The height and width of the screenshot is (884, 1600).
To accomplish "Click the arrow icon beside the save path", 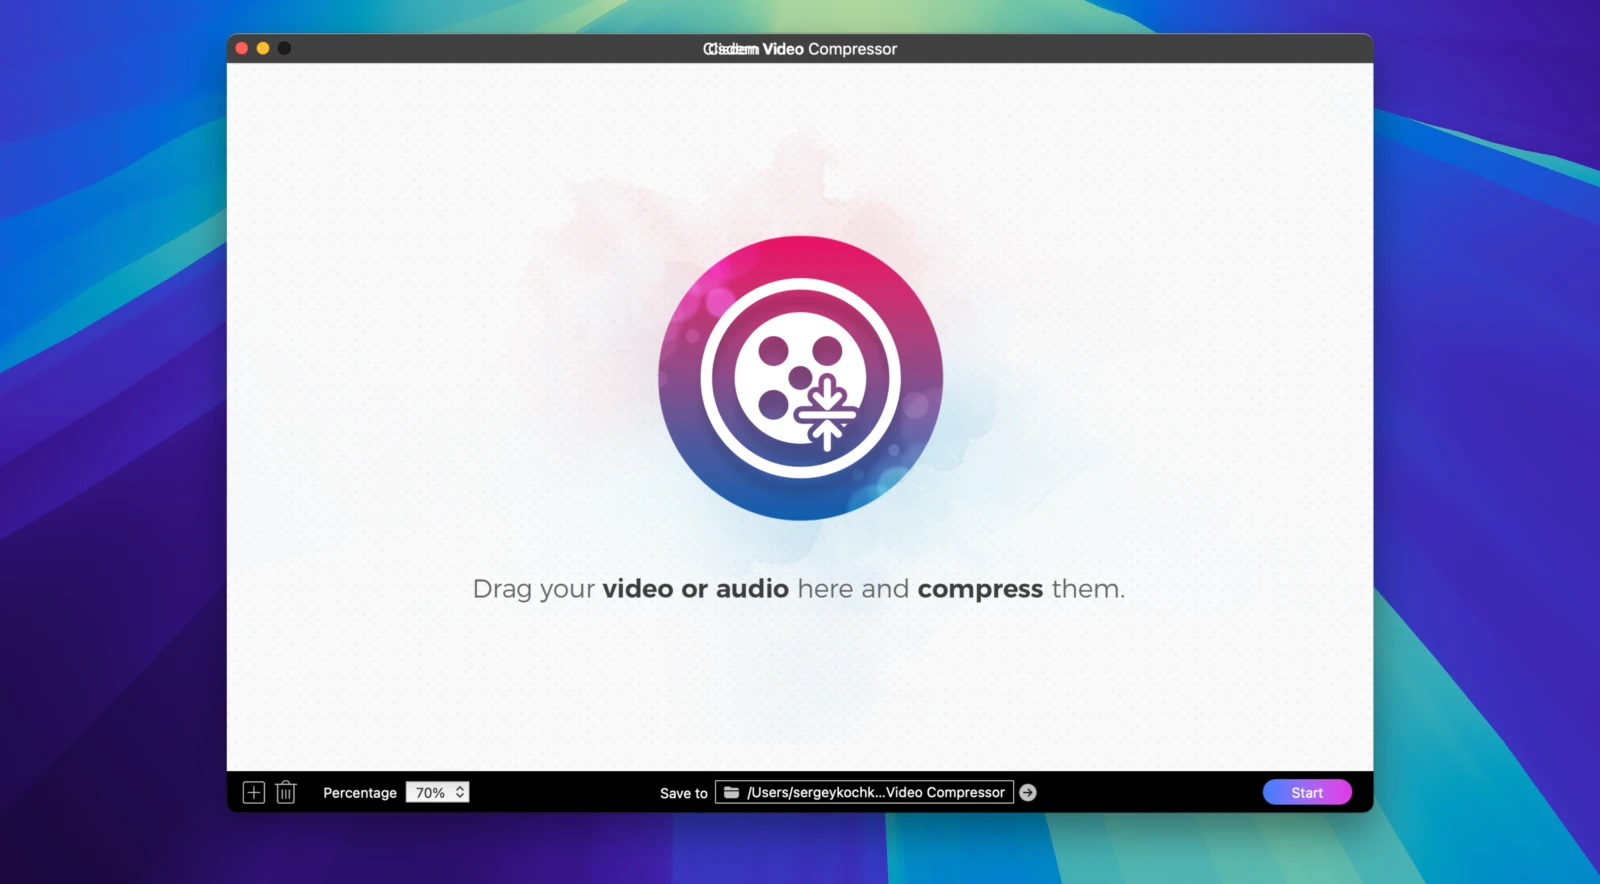I will pos(1028,793).
